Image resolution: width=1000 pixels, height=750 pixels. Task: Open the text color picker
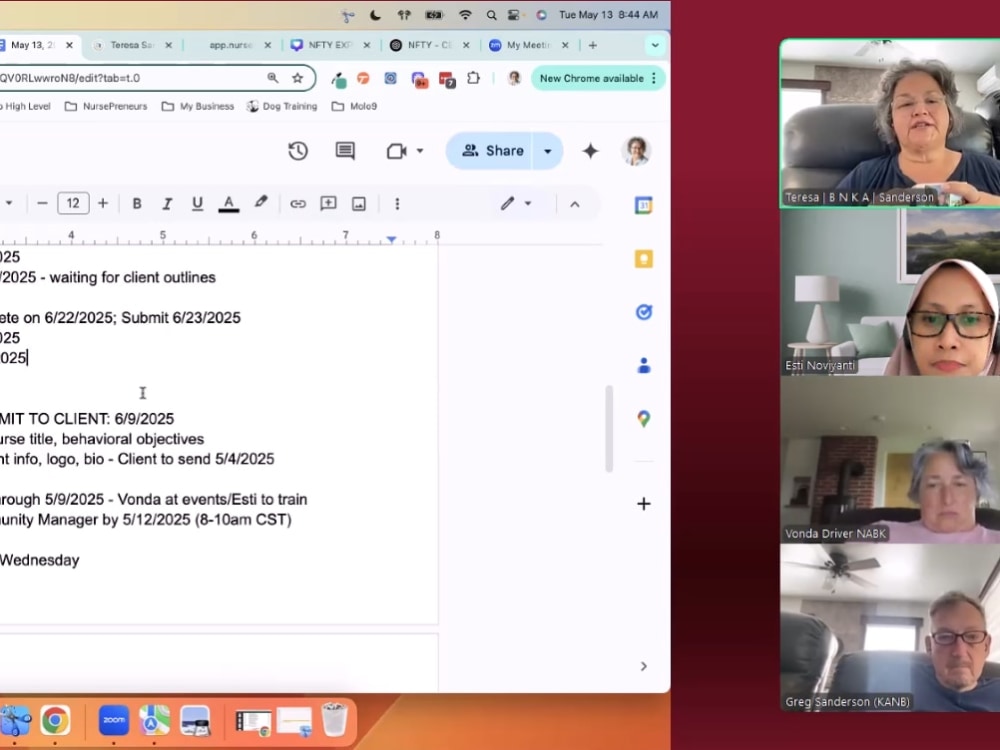point(228,203)
